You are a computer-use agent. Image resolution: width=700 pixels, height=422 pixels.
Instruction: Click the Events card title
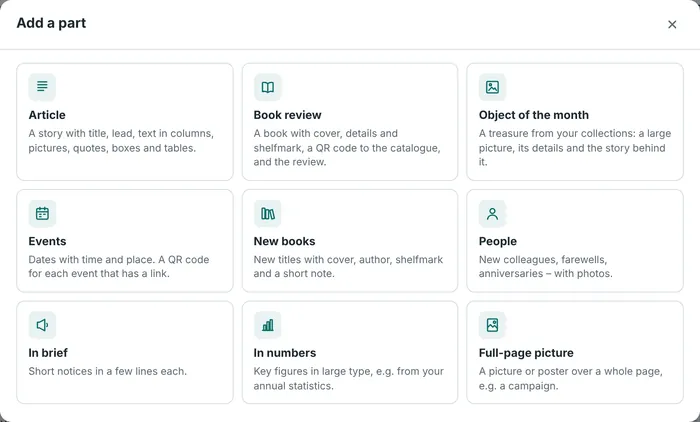pyautogui.click(x=47, y=241)
